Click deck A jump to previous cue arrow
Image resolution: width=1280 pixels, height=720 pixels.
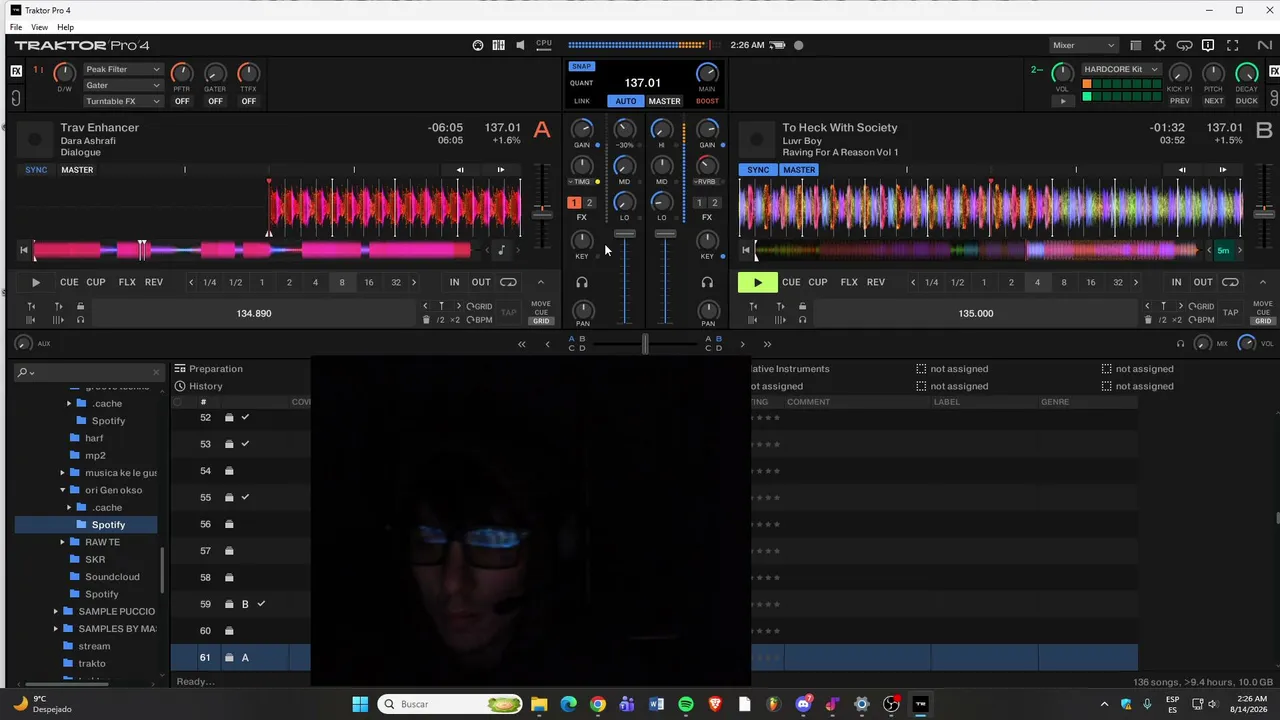pyautogui.click(x=425, y=306)
